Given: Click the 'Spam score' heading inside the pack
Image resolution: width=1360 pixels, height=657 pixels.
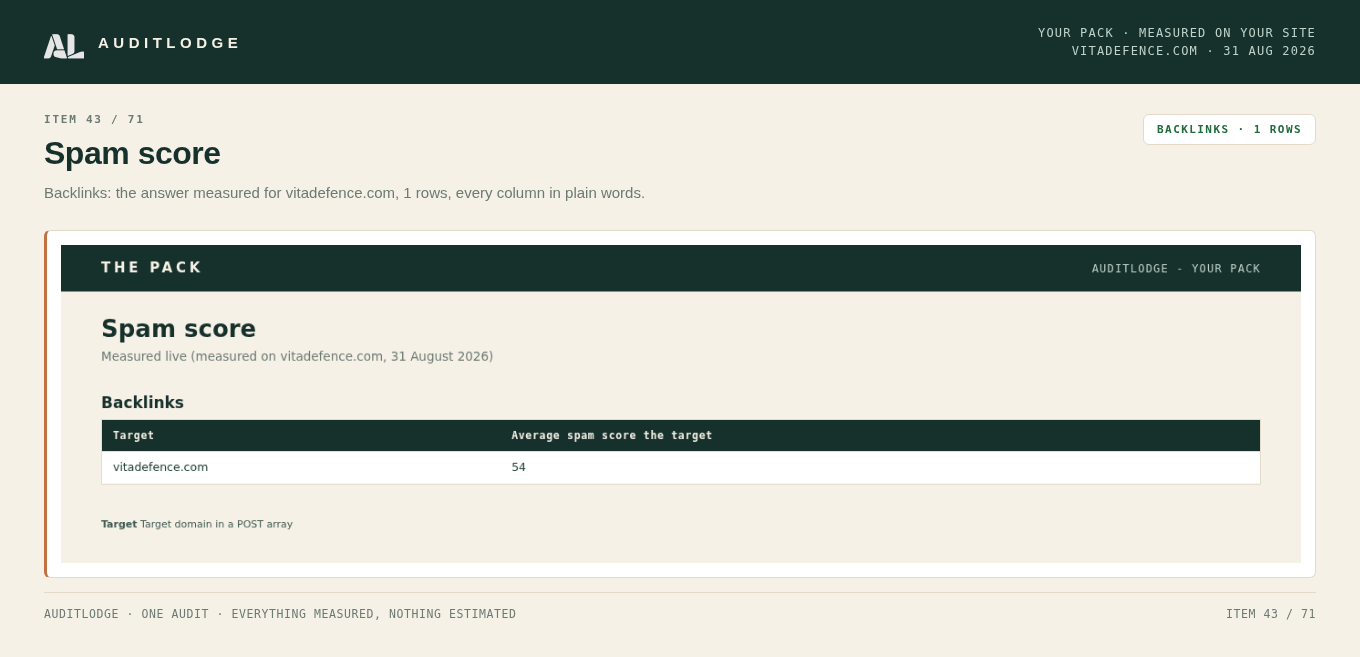Looking at the screenshot, I should (178, 328).
